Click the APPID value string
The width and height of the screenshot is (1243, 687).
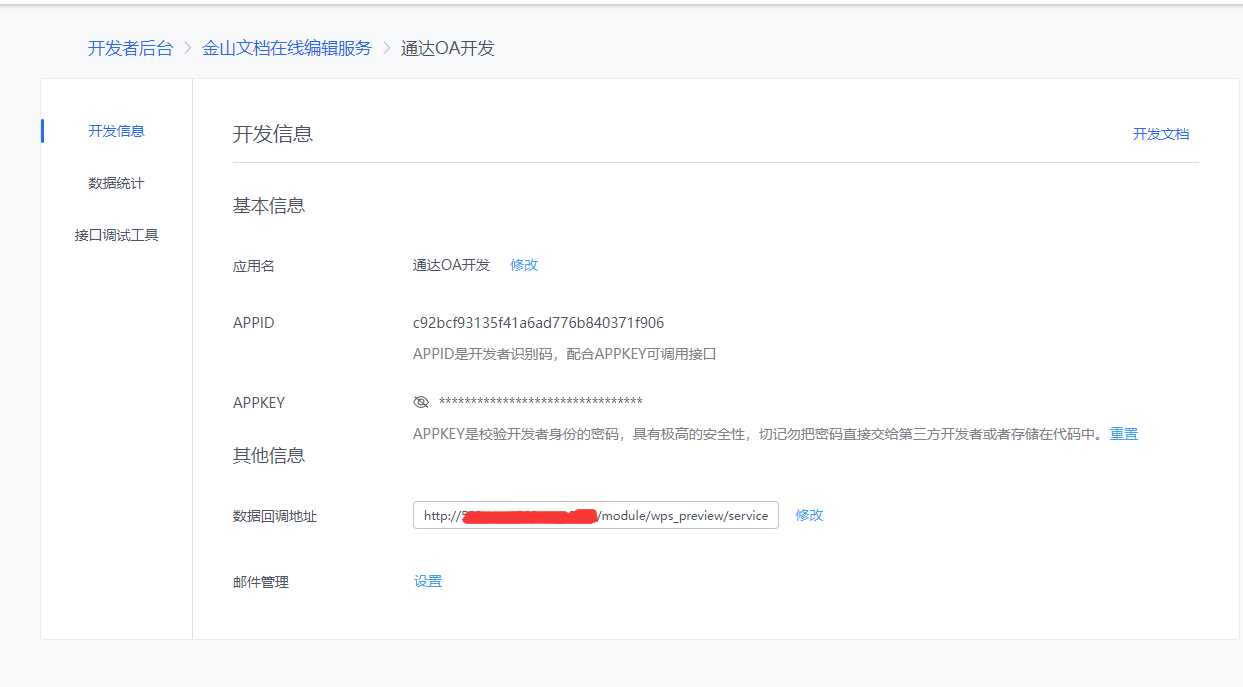(538, 323)
